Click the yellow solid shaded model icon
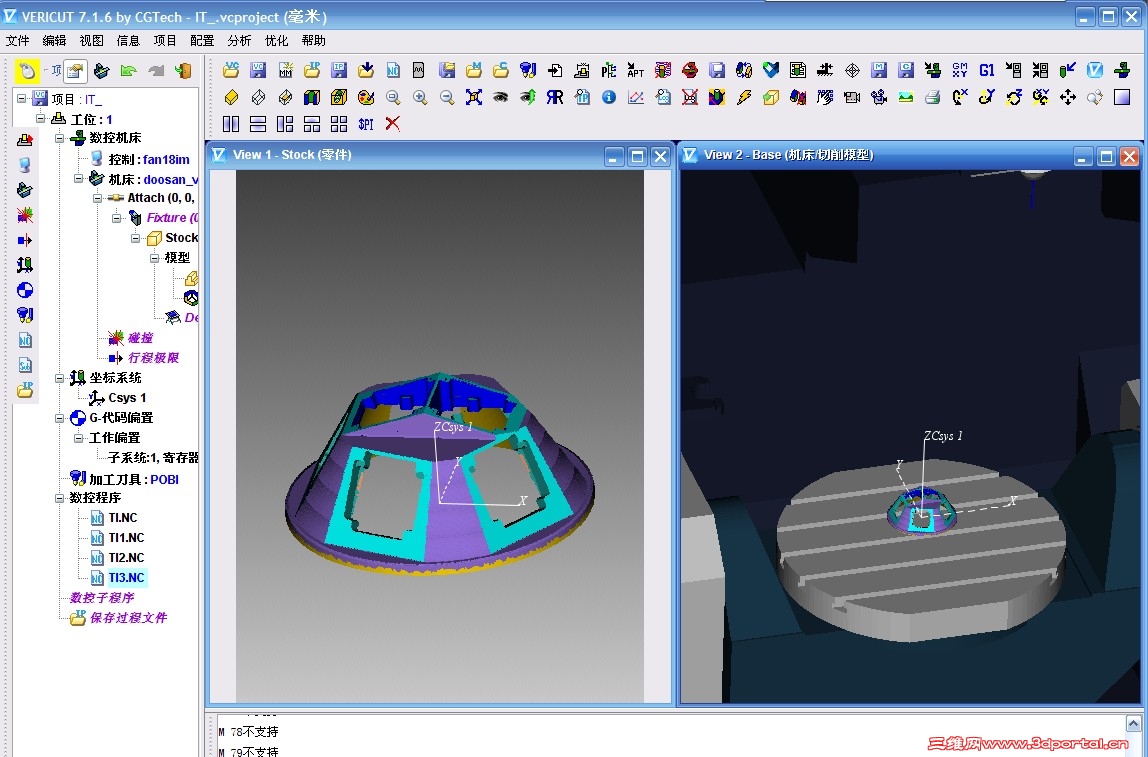Image resolution: width=1148 pixels, height=757 pixels. (x=231, y=97)
